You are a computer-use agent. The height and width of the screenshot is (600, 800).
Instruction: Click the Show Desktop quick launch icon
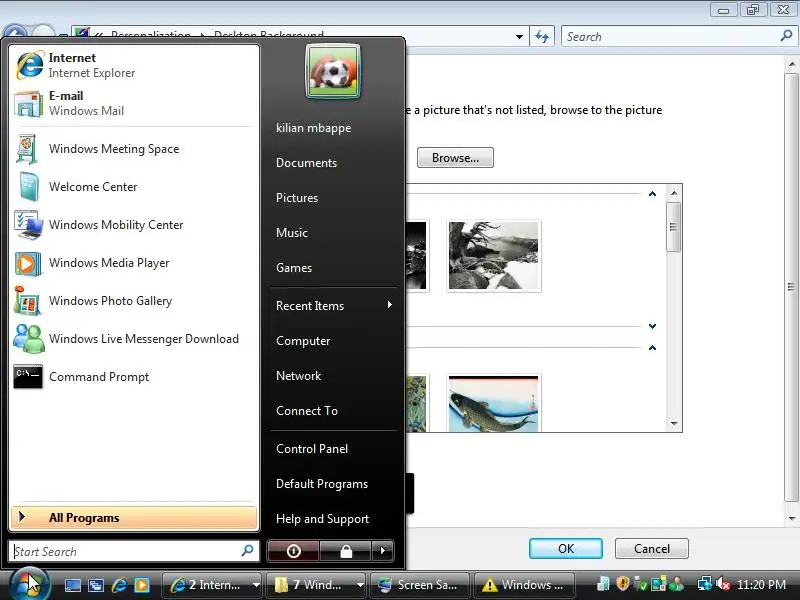click(x=73, y=585)
